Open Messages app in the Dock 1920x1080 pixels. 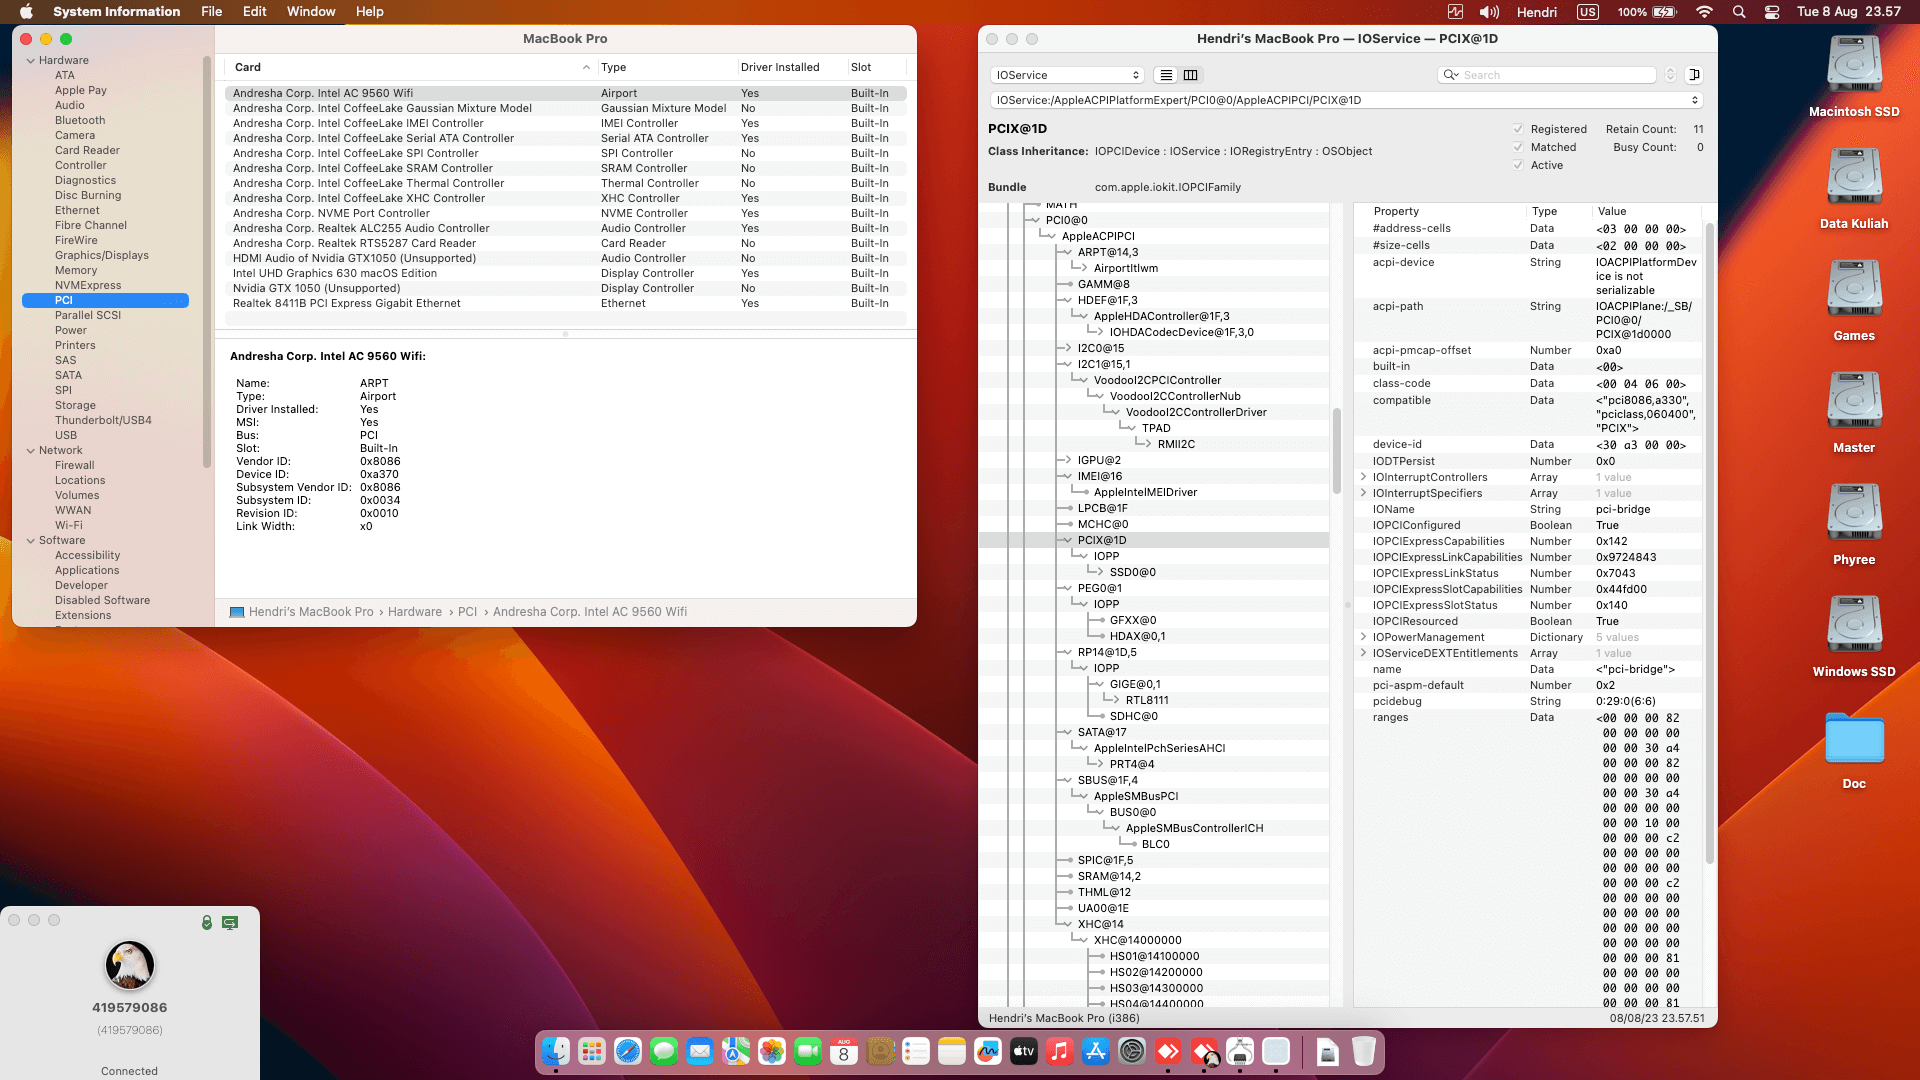[x=664, y=1051]
